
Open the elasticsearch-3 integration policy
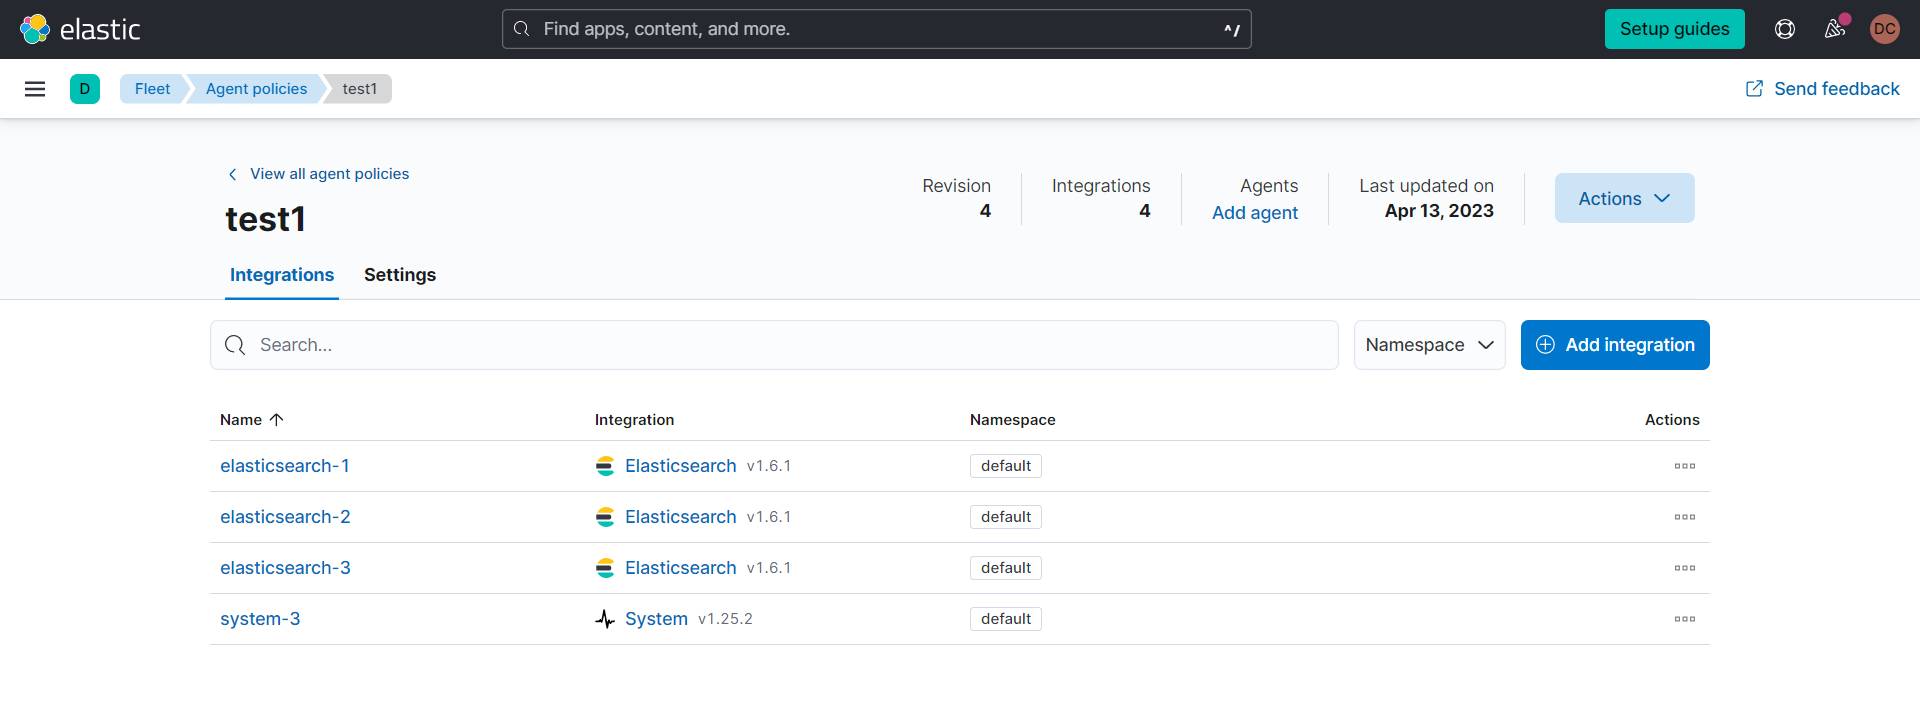[285, 568]
